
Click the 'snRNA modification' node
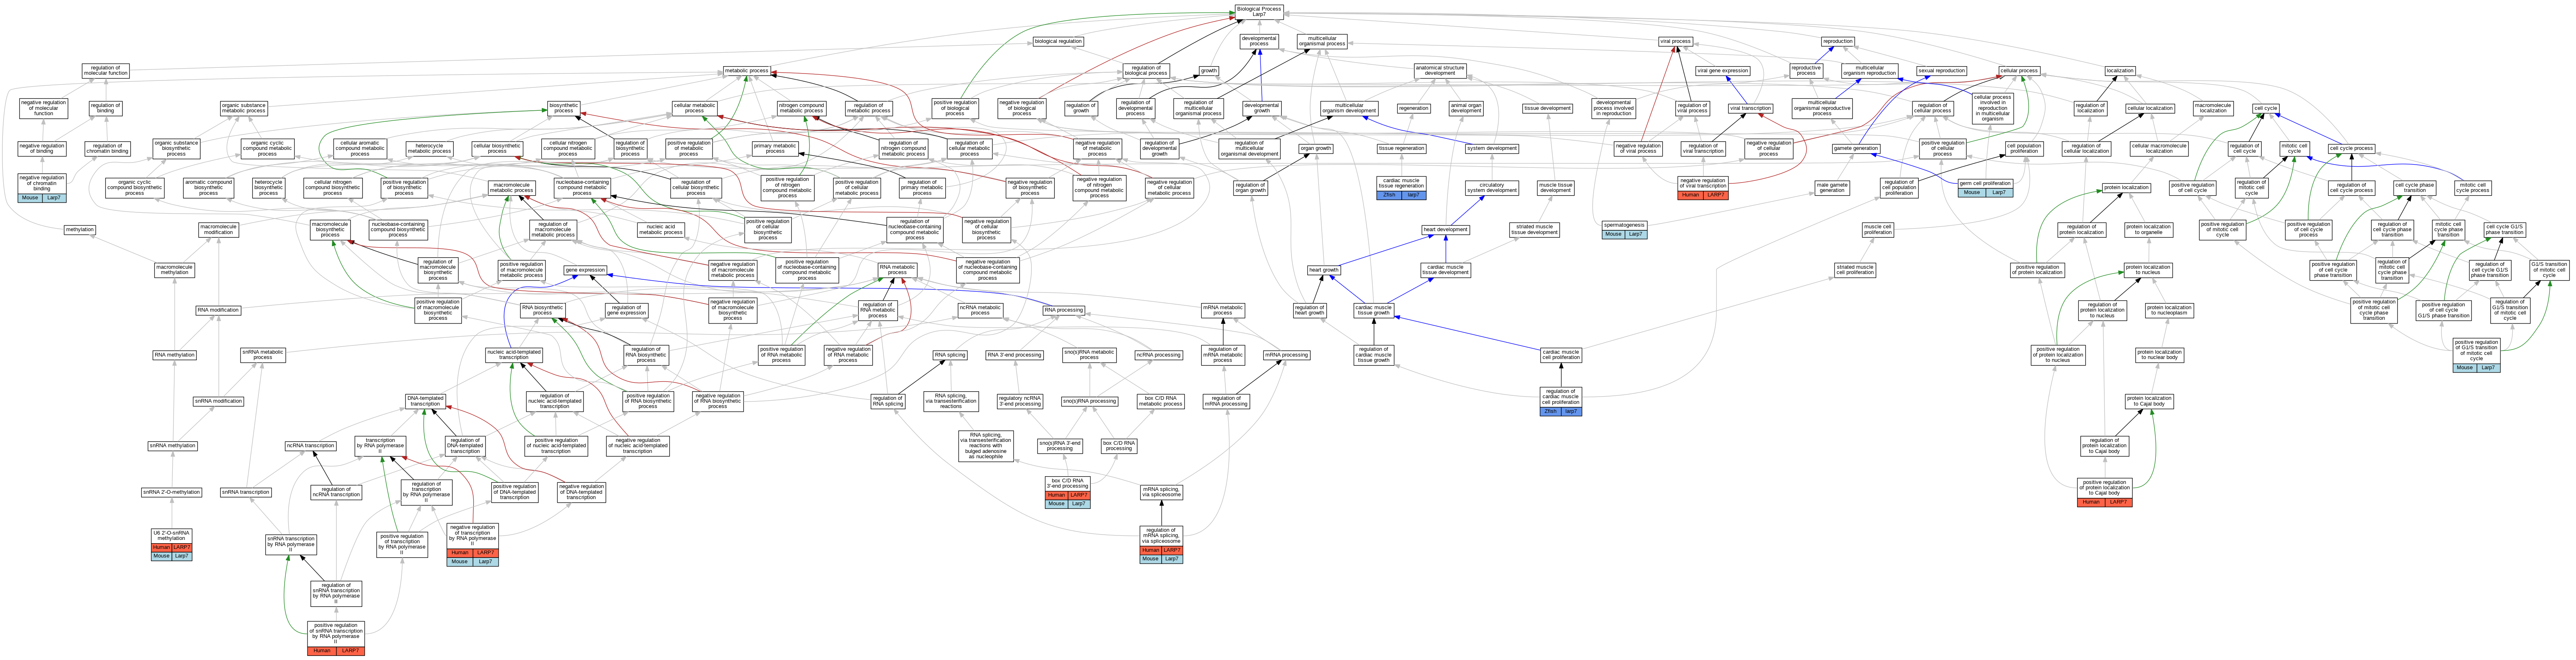(x=218, y=401)
